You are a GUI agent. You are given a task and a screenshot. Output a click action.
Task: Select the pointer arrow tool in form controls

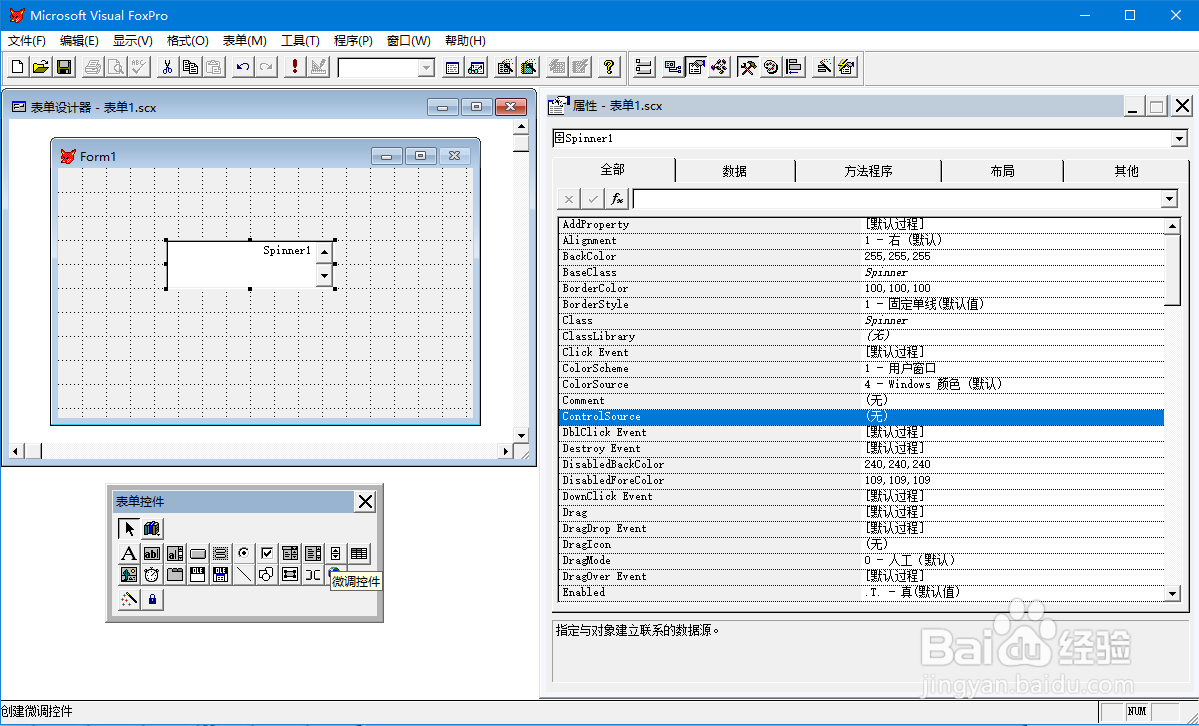click(128, 529)
